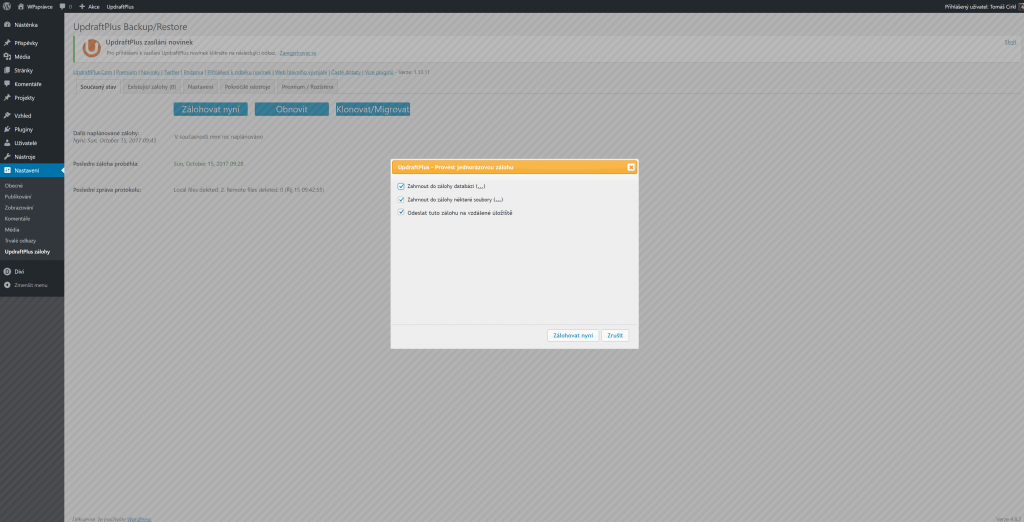Open UpdraftPlus zálohy submenu item
This screenshot has width=1024, height=522.
27,252
